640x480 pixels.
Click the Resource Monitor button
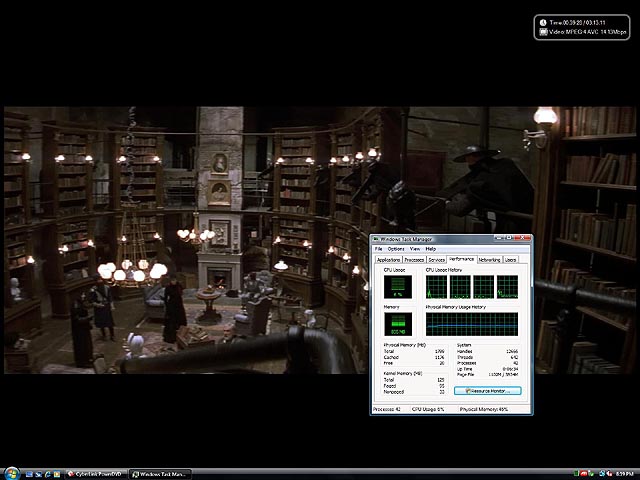[488, 391]
